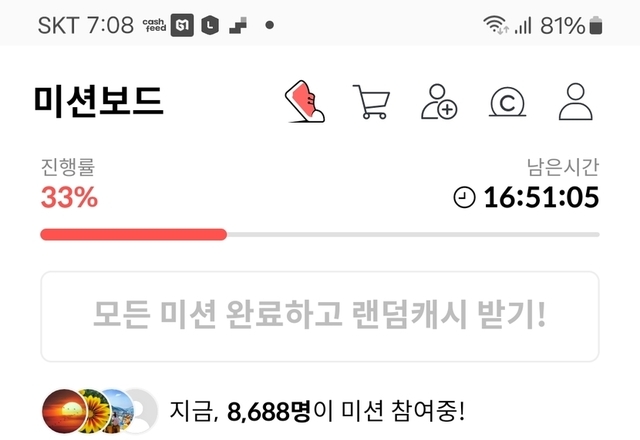Tap the hexagon L notification icon
640x440 pixels.
click(x=210, y=25)
